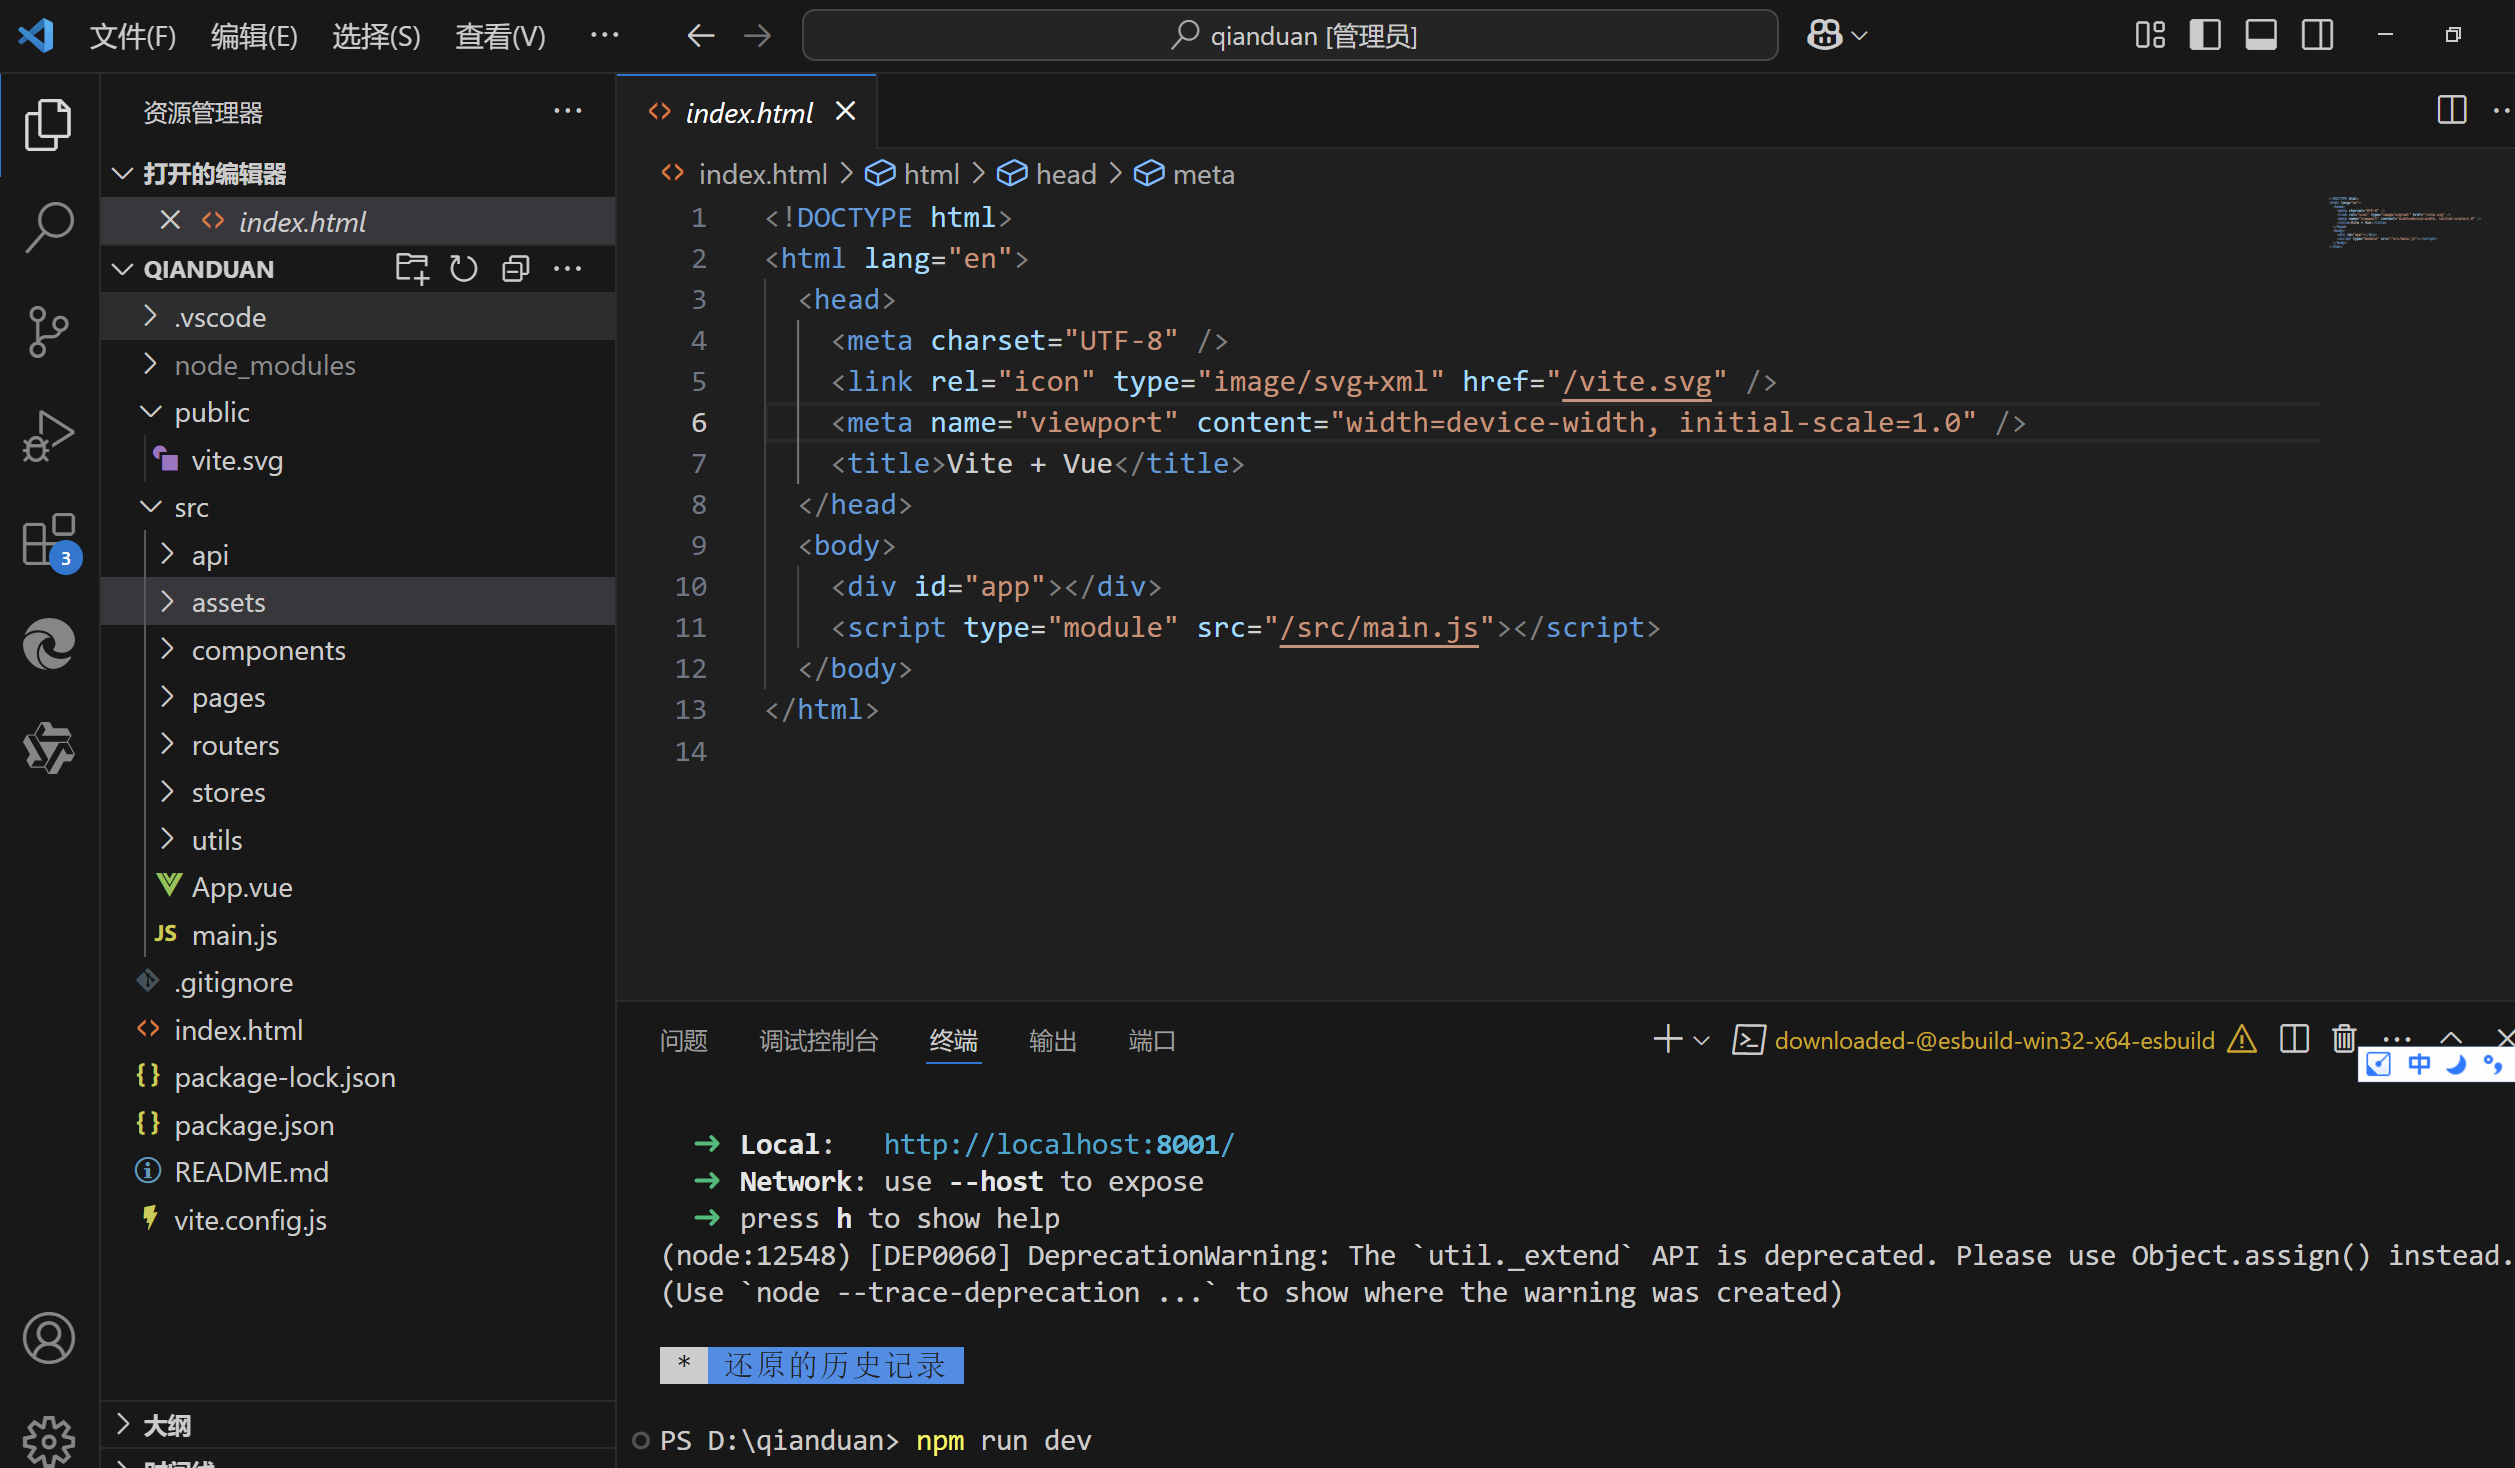The image size is (2515, 1468).
Task: Close index.html in the open editors list
Action: coord(170,220)
